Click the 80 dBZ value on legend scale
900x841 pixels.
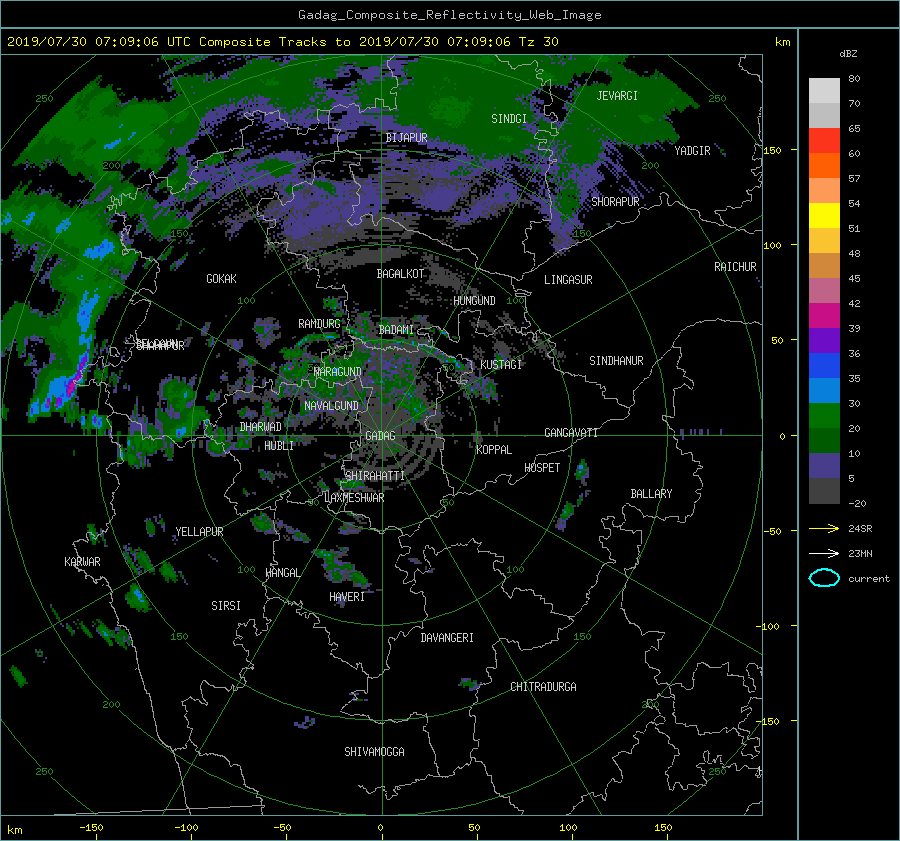click(x=854, y=79)
